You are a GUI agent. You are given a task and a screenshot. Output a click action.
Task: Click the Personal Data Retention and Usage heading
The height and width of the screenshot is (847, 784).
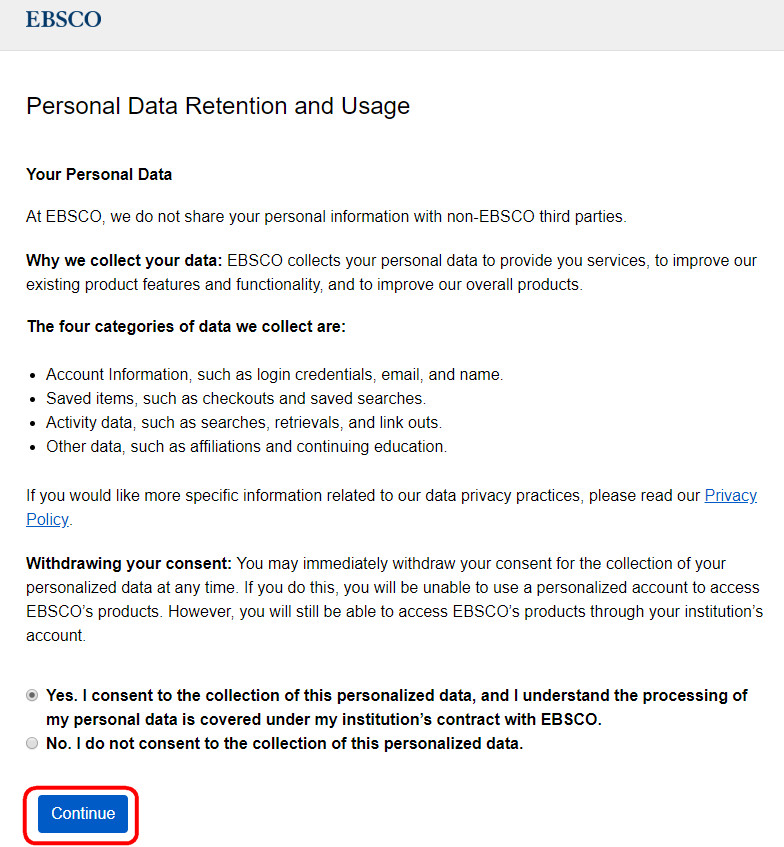click(x=218, y=106)
